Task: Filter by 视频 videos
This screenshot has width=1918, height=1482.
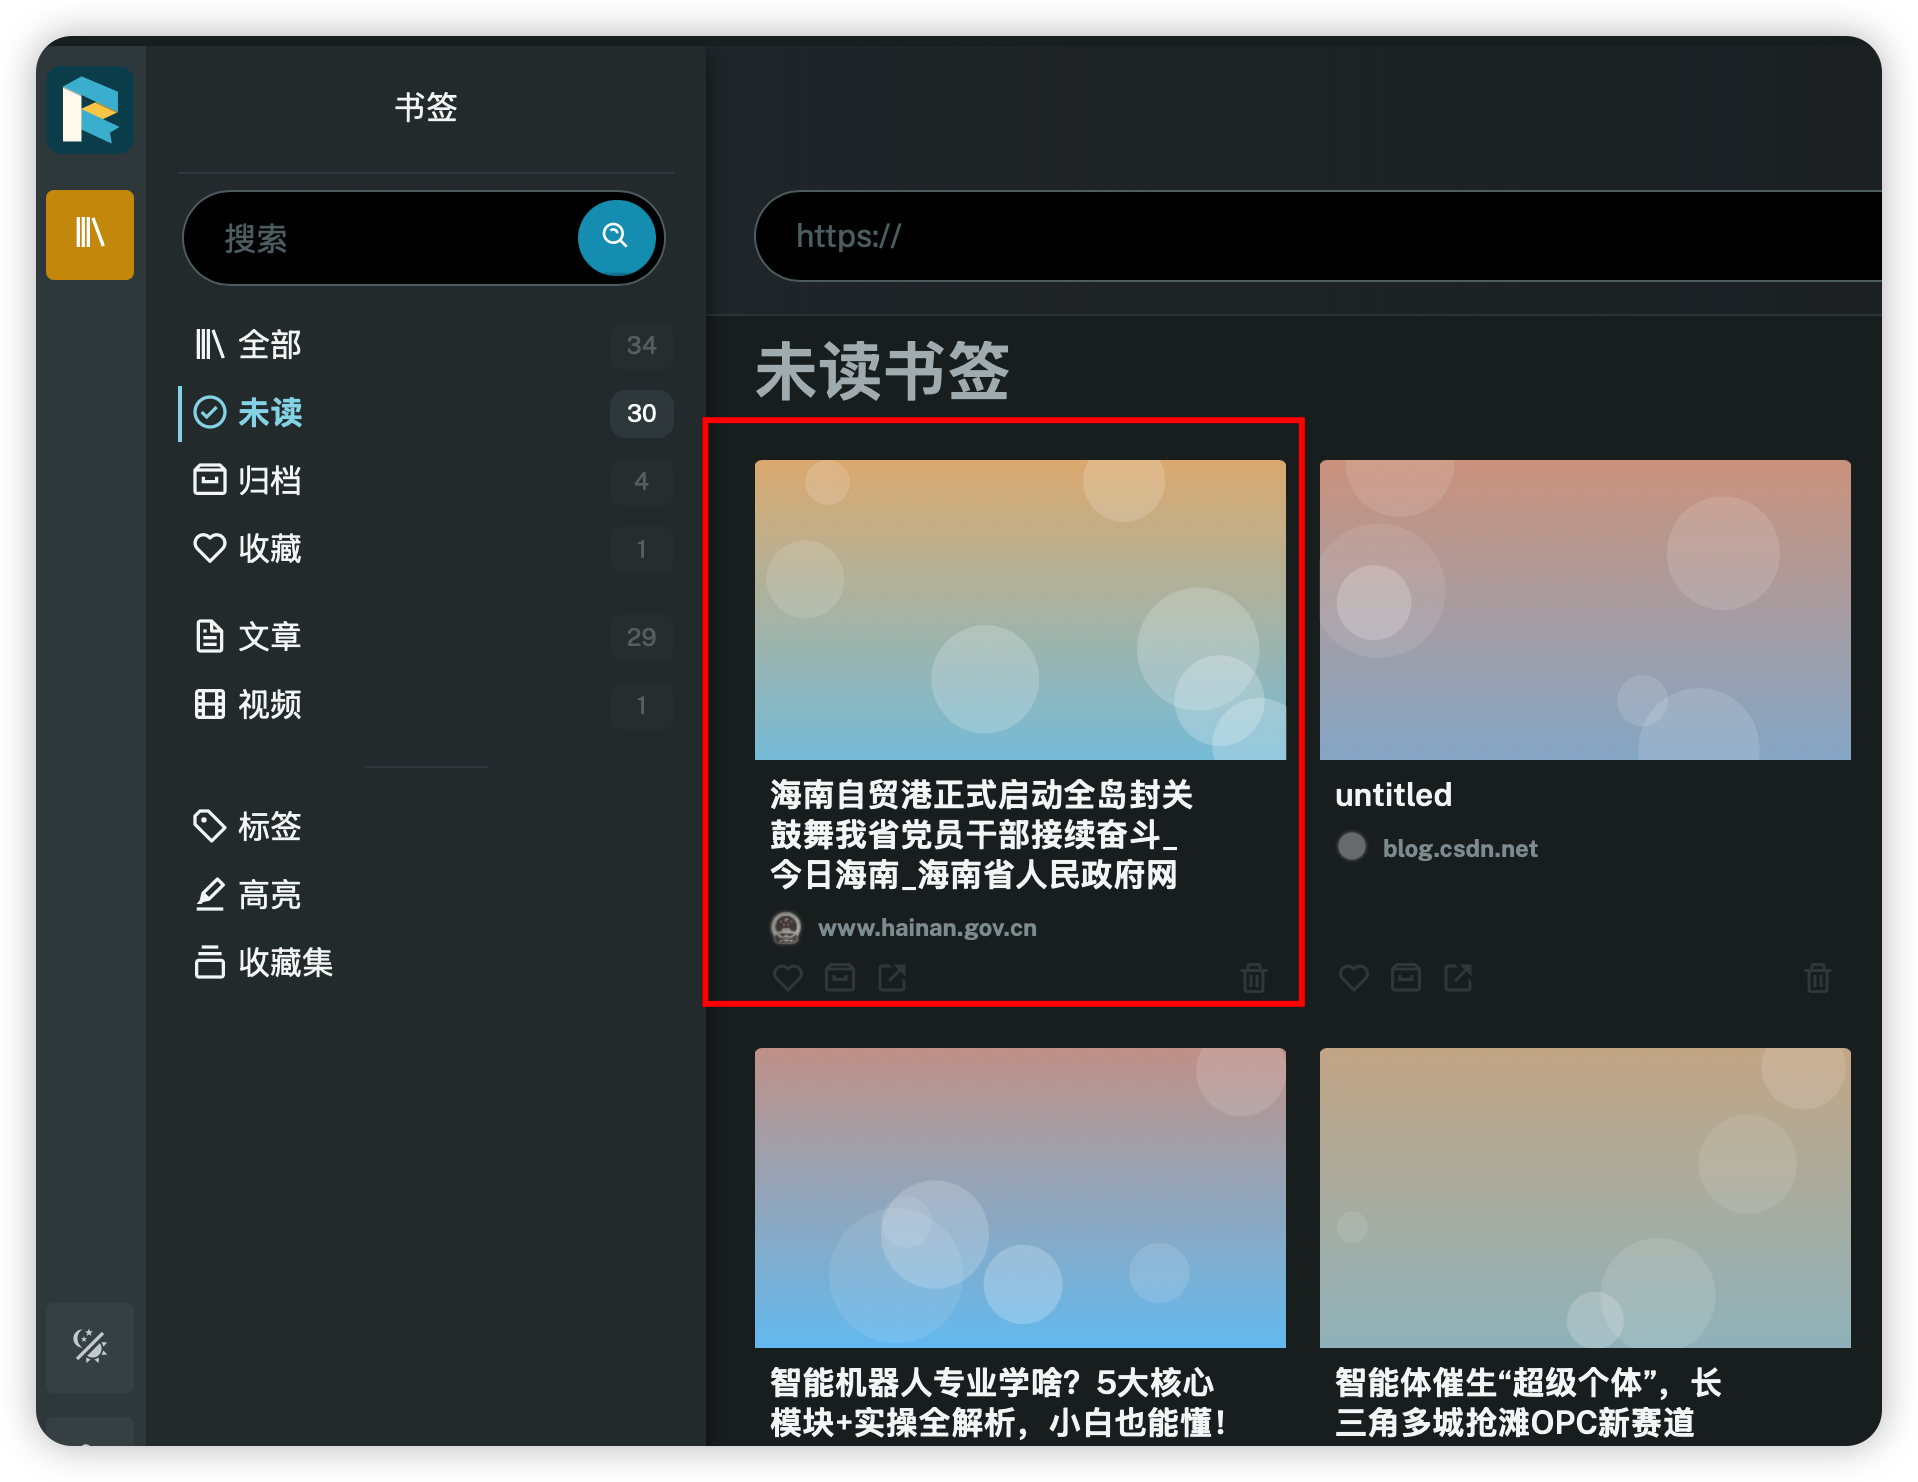Action: point(426,705)
